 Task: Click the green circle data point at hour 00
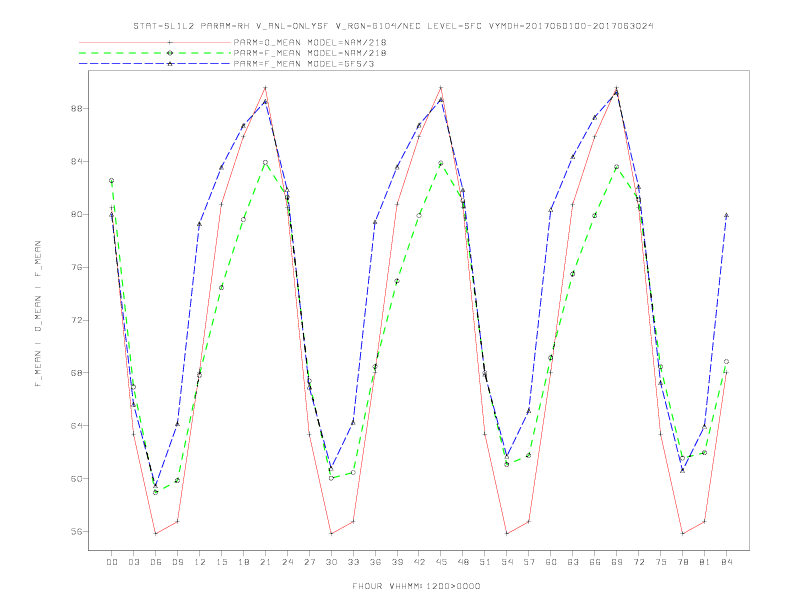(x=112, y=180)
